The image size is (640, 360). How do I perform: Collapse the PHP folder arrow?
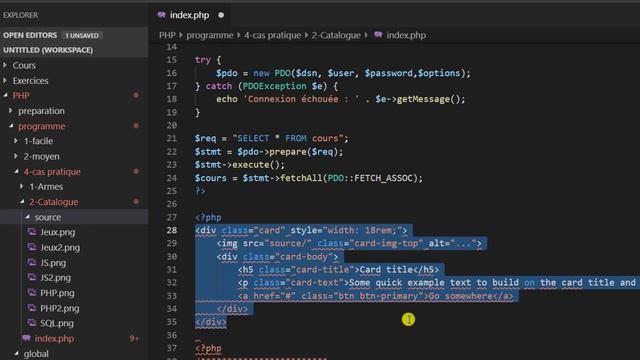click(5, 96)
